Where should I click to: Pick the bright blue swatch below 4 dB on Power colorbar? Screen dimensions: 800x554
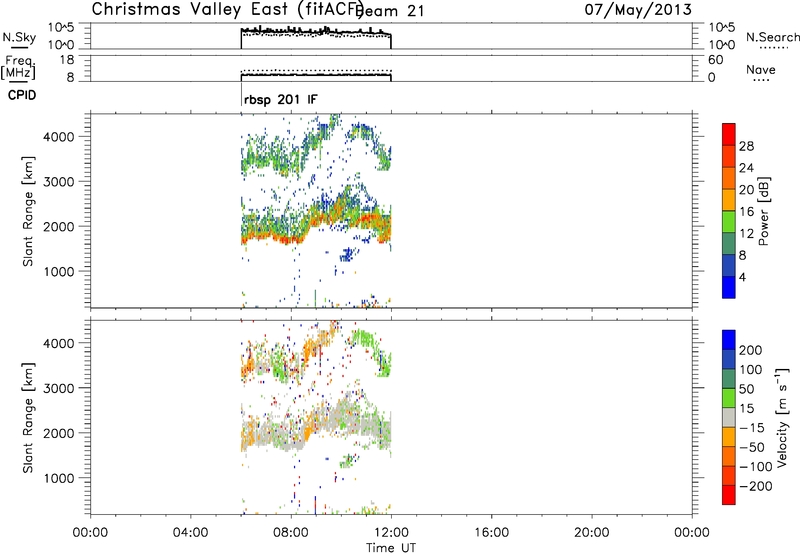(x=729, y=288)
